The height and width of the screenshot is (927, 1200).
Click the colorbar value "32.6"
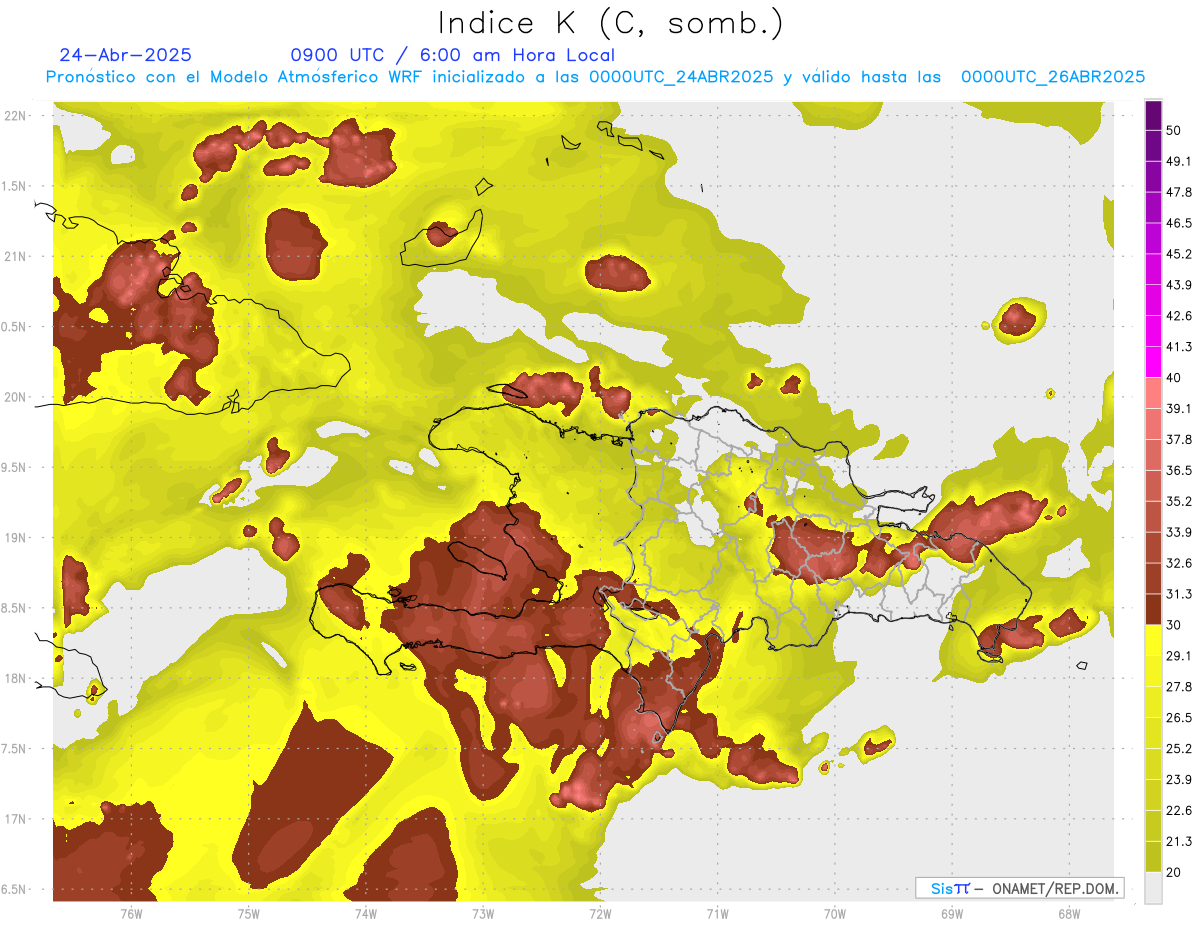(1179, 563)
